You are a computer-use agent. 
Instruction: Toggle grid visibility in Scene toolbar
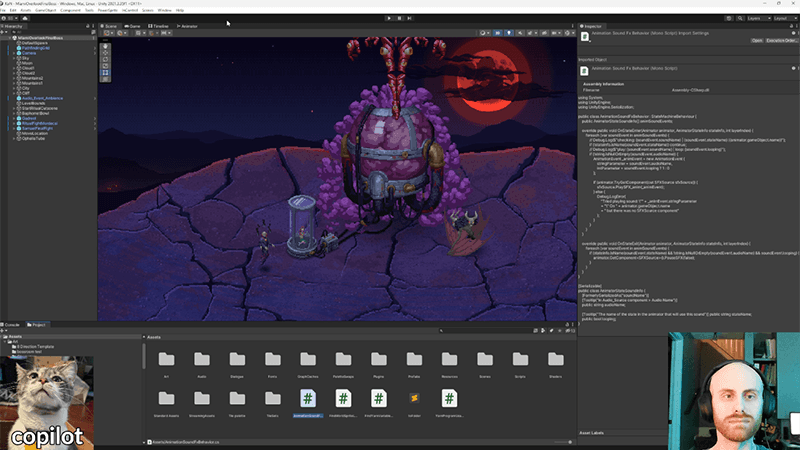pos(139,33)
